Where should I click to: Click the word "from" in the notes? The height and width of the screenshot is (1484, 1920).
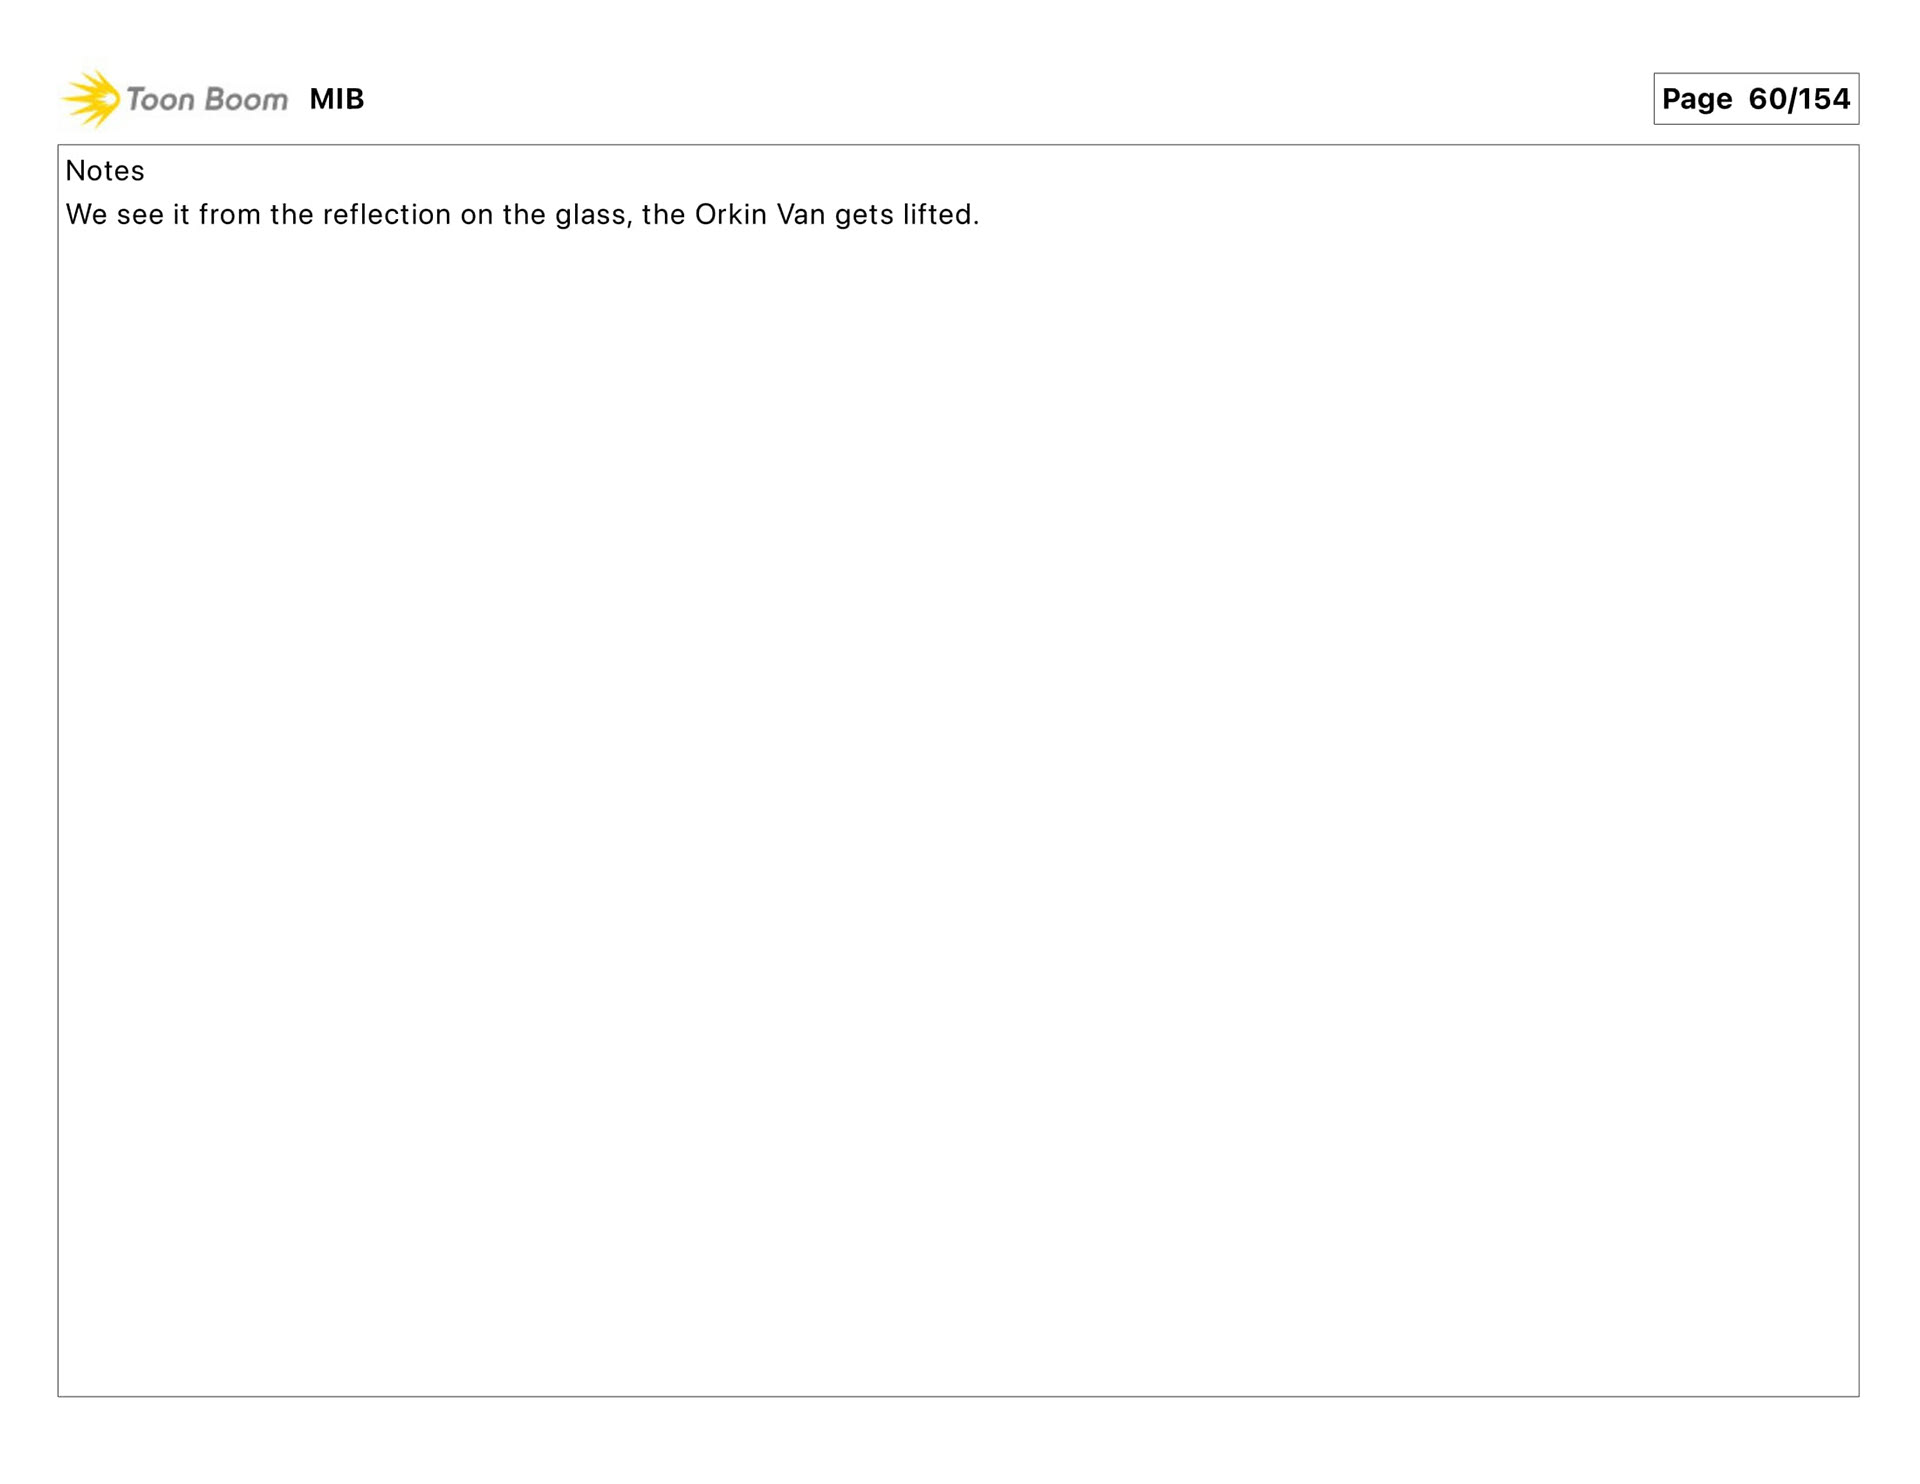click(x=230, y=215)
